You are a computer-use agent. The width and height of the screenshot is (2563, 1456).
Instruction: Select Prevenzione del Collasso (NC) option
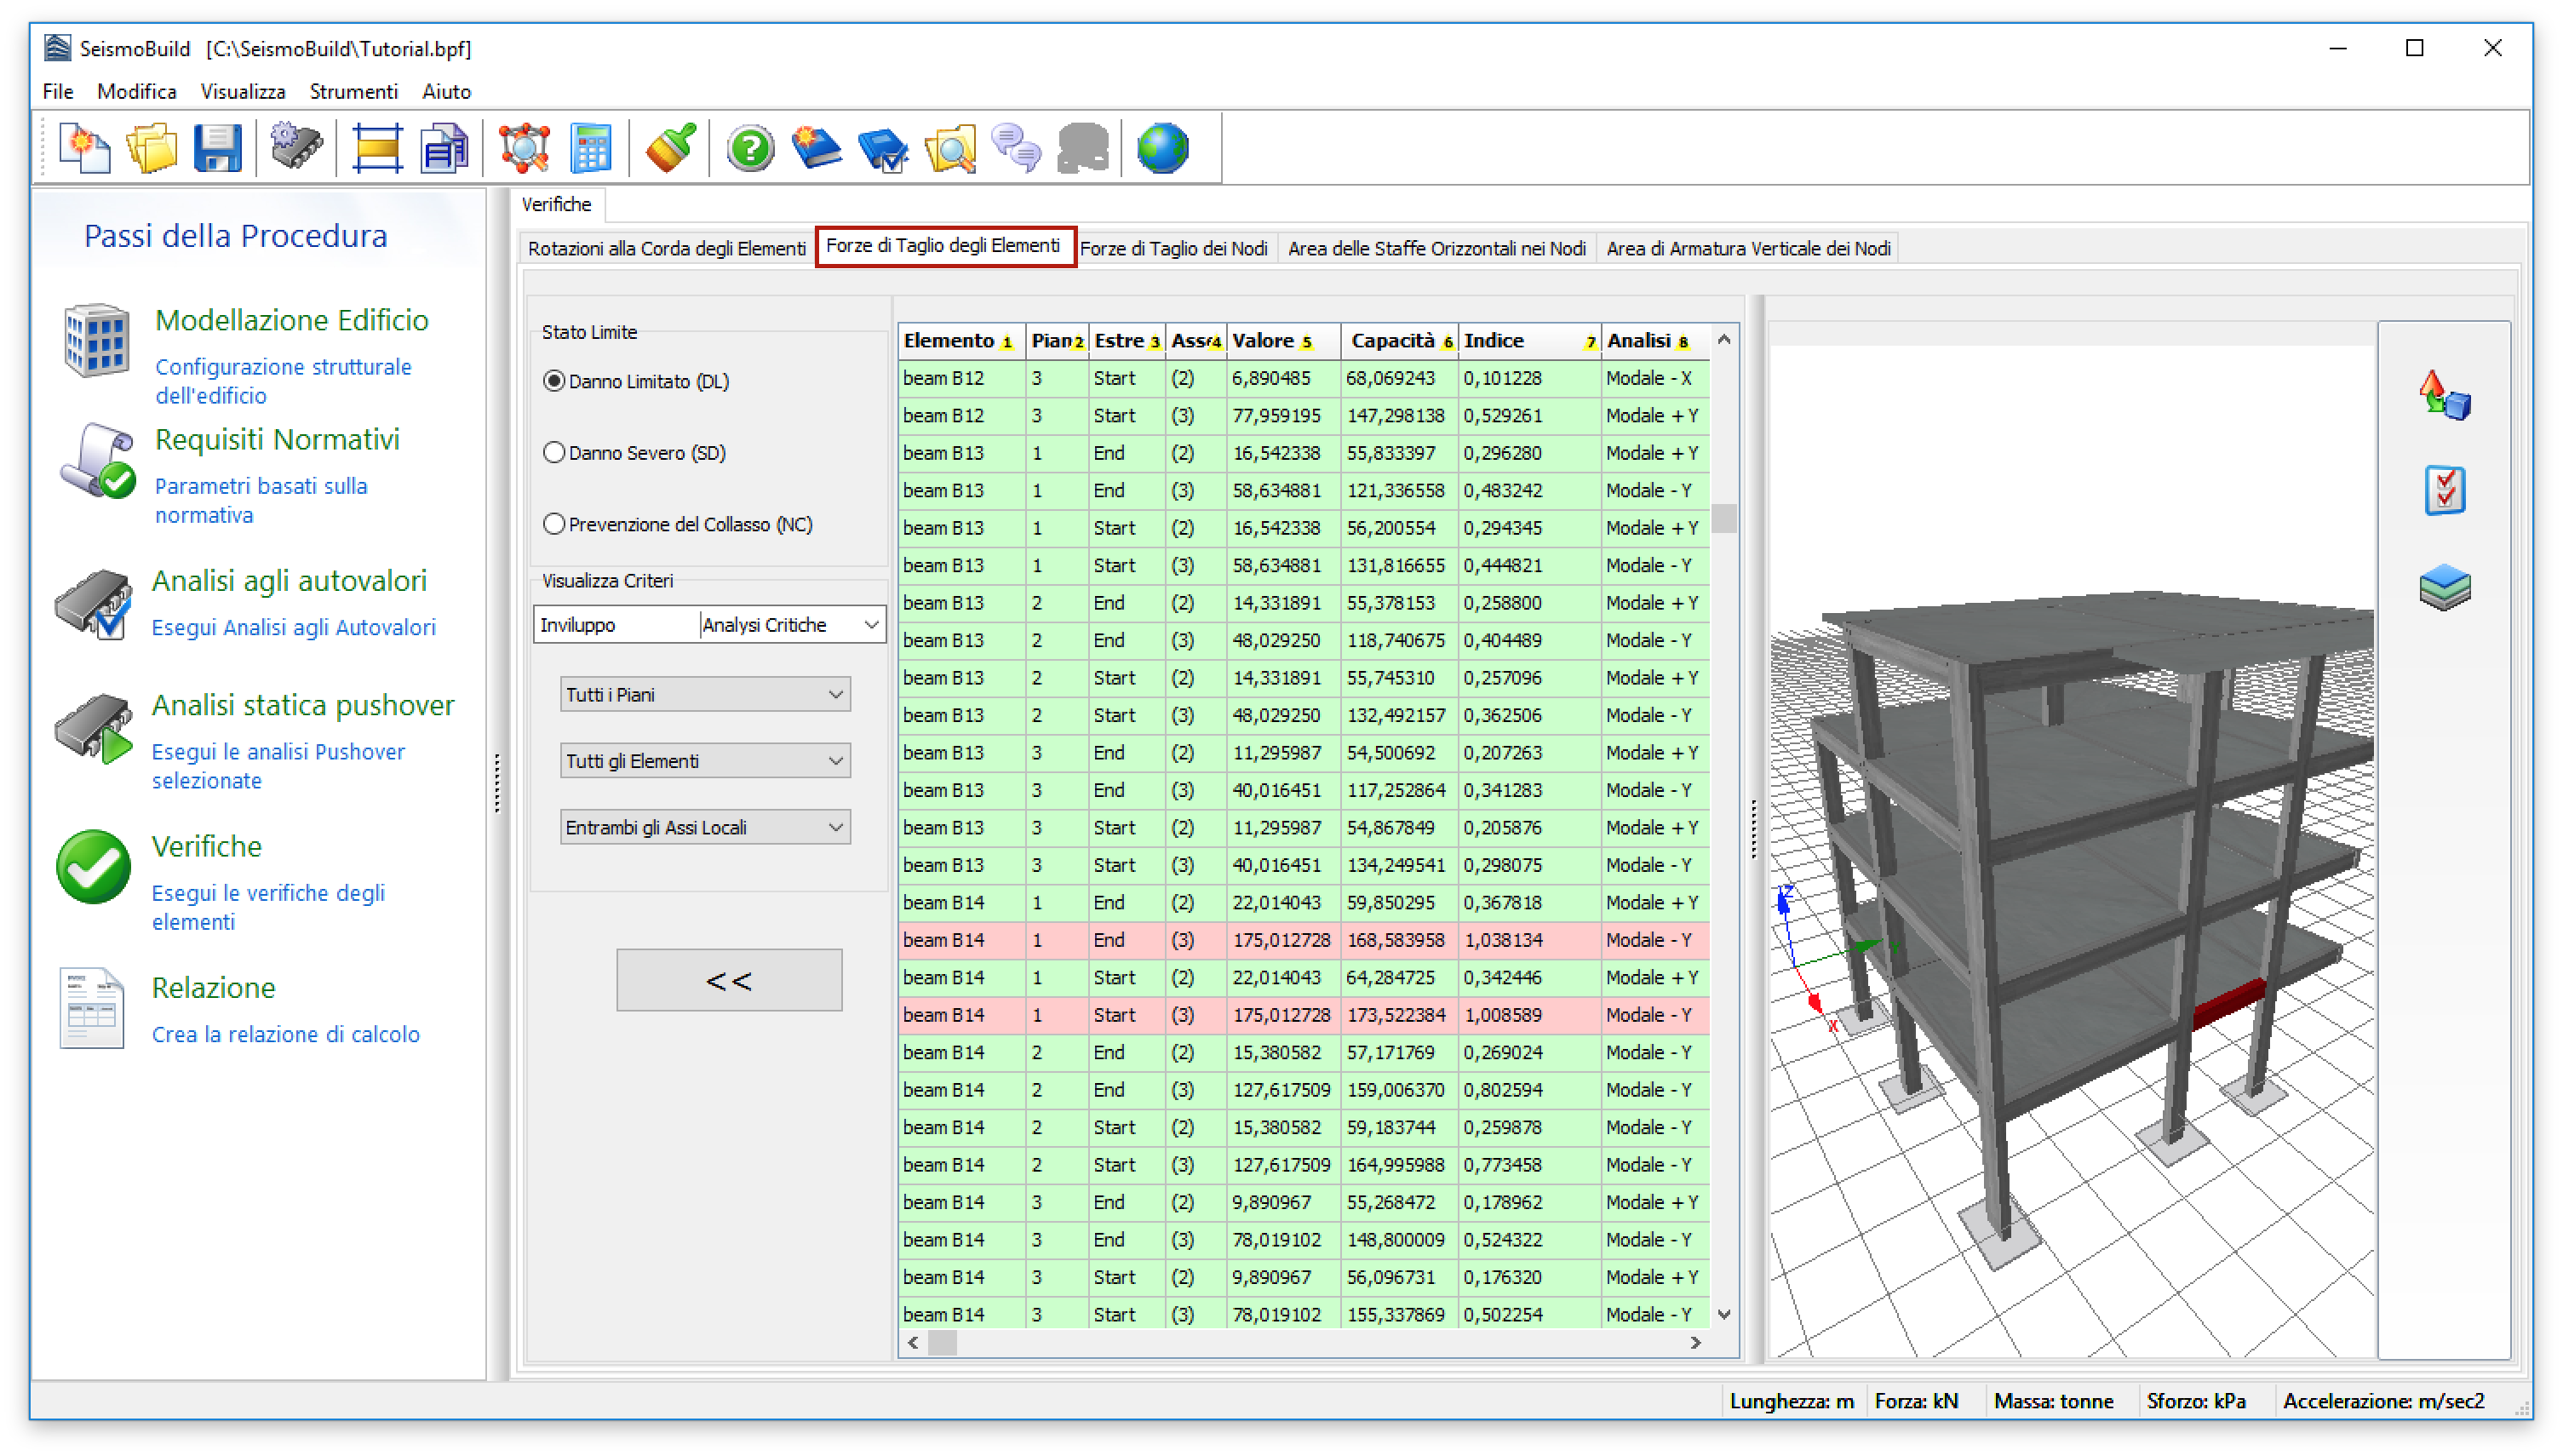[554, 524]
